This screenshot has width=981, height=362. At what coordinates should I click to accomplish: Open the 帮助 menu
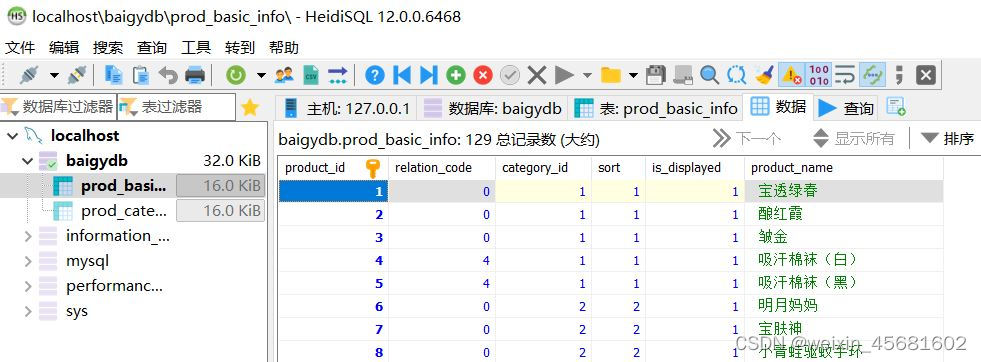pyautogui.click(x=284, y=48)
